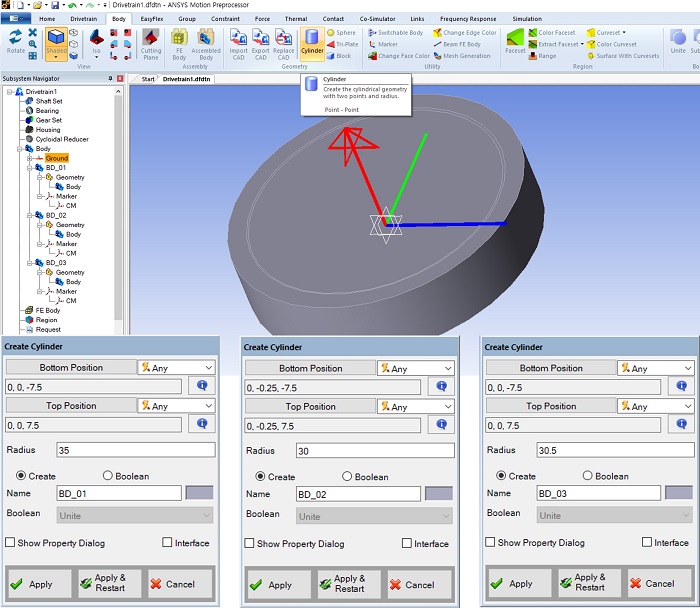The image size is (700, 608).
Task: Click the Faceset region tool
Action: [x=515, y=42]
